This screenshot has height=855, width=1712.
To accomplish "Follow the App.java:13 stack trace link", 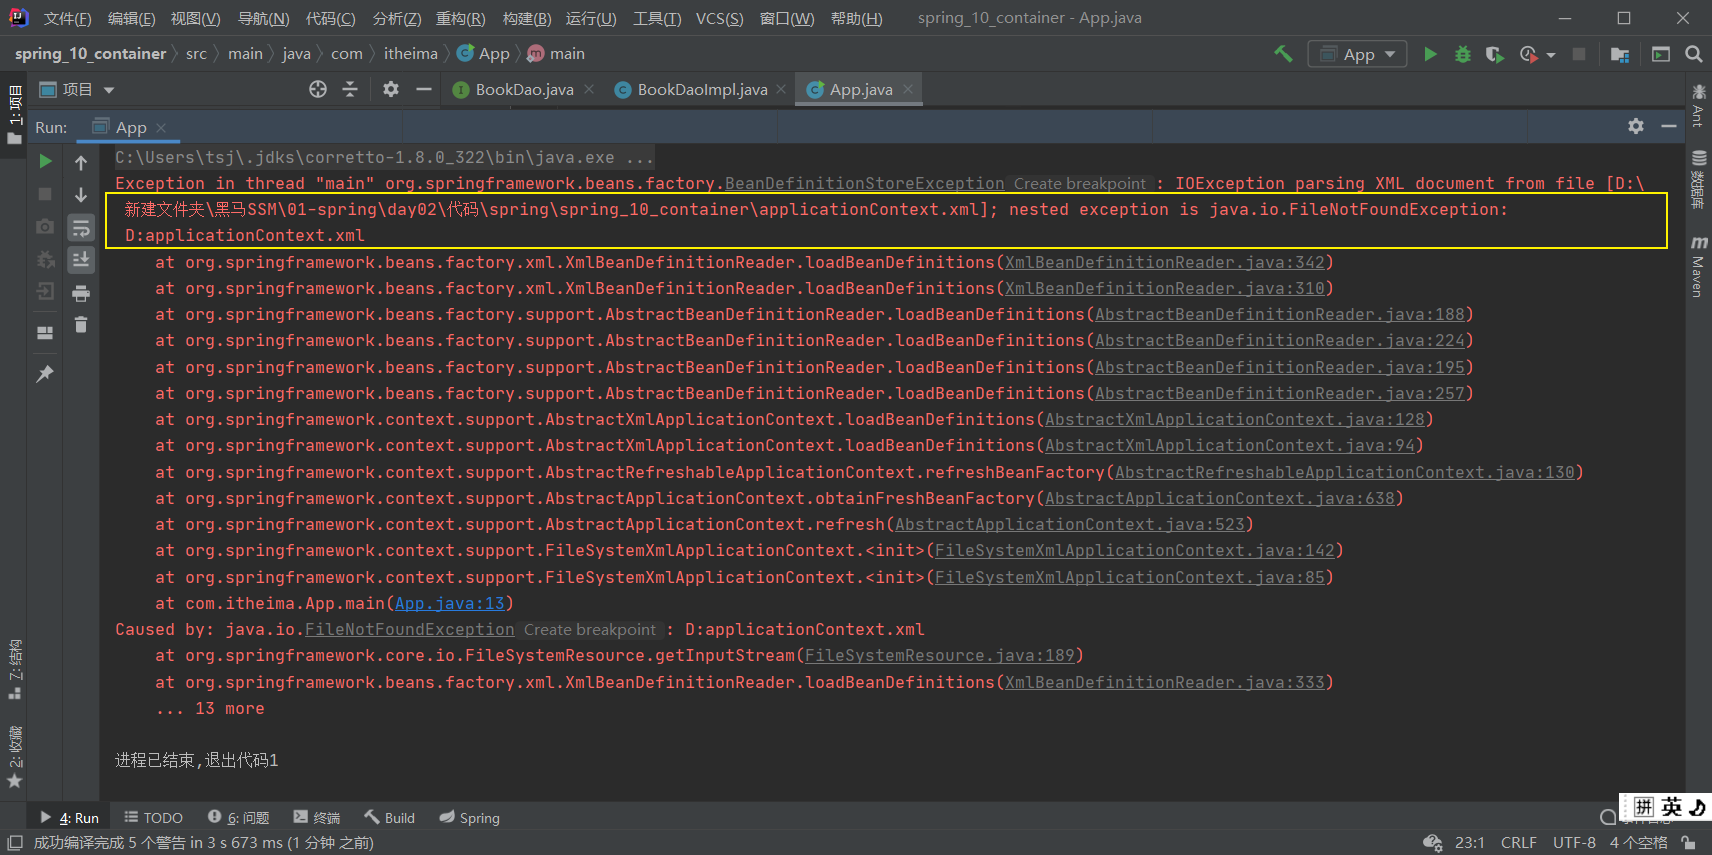I will 449,603.
